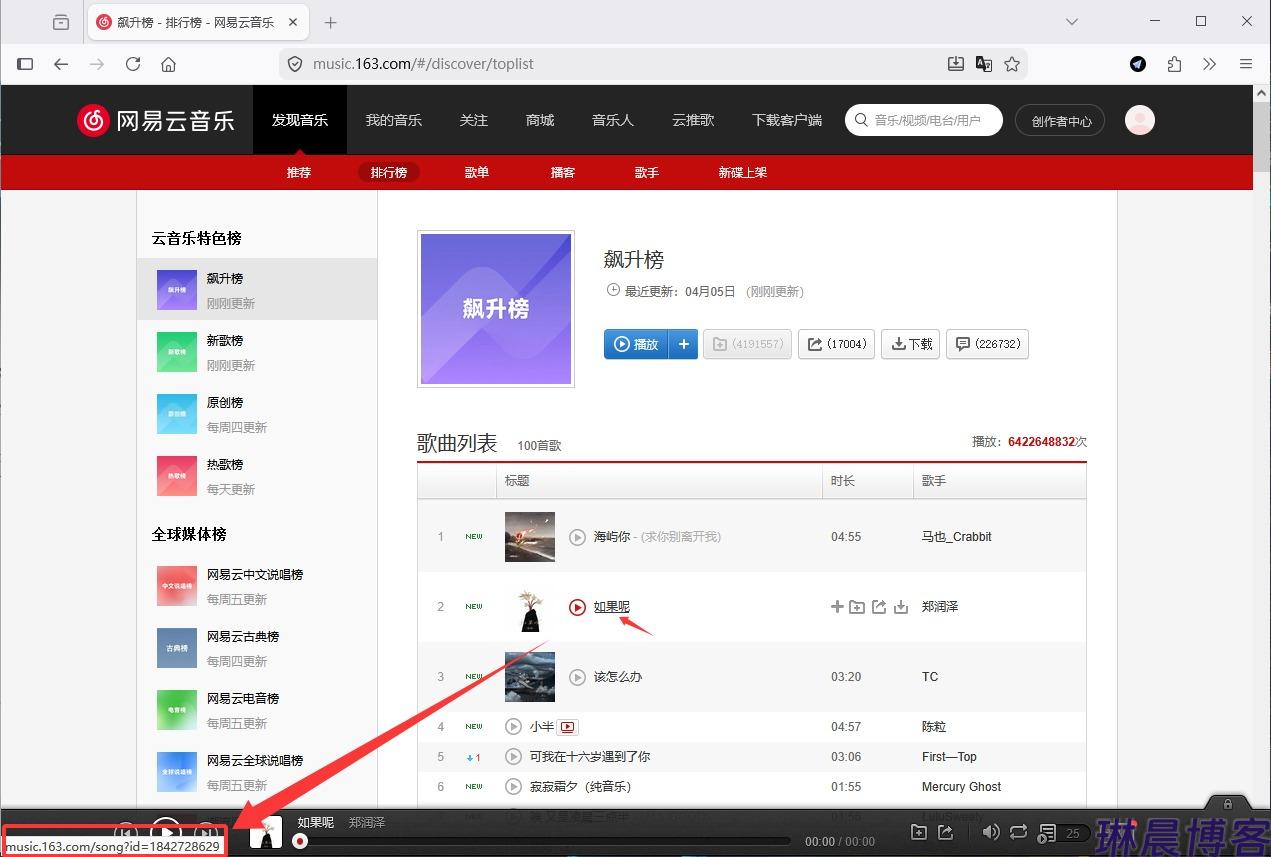
Task: Open 创作者中心
Action: [x=1059, y=119]
